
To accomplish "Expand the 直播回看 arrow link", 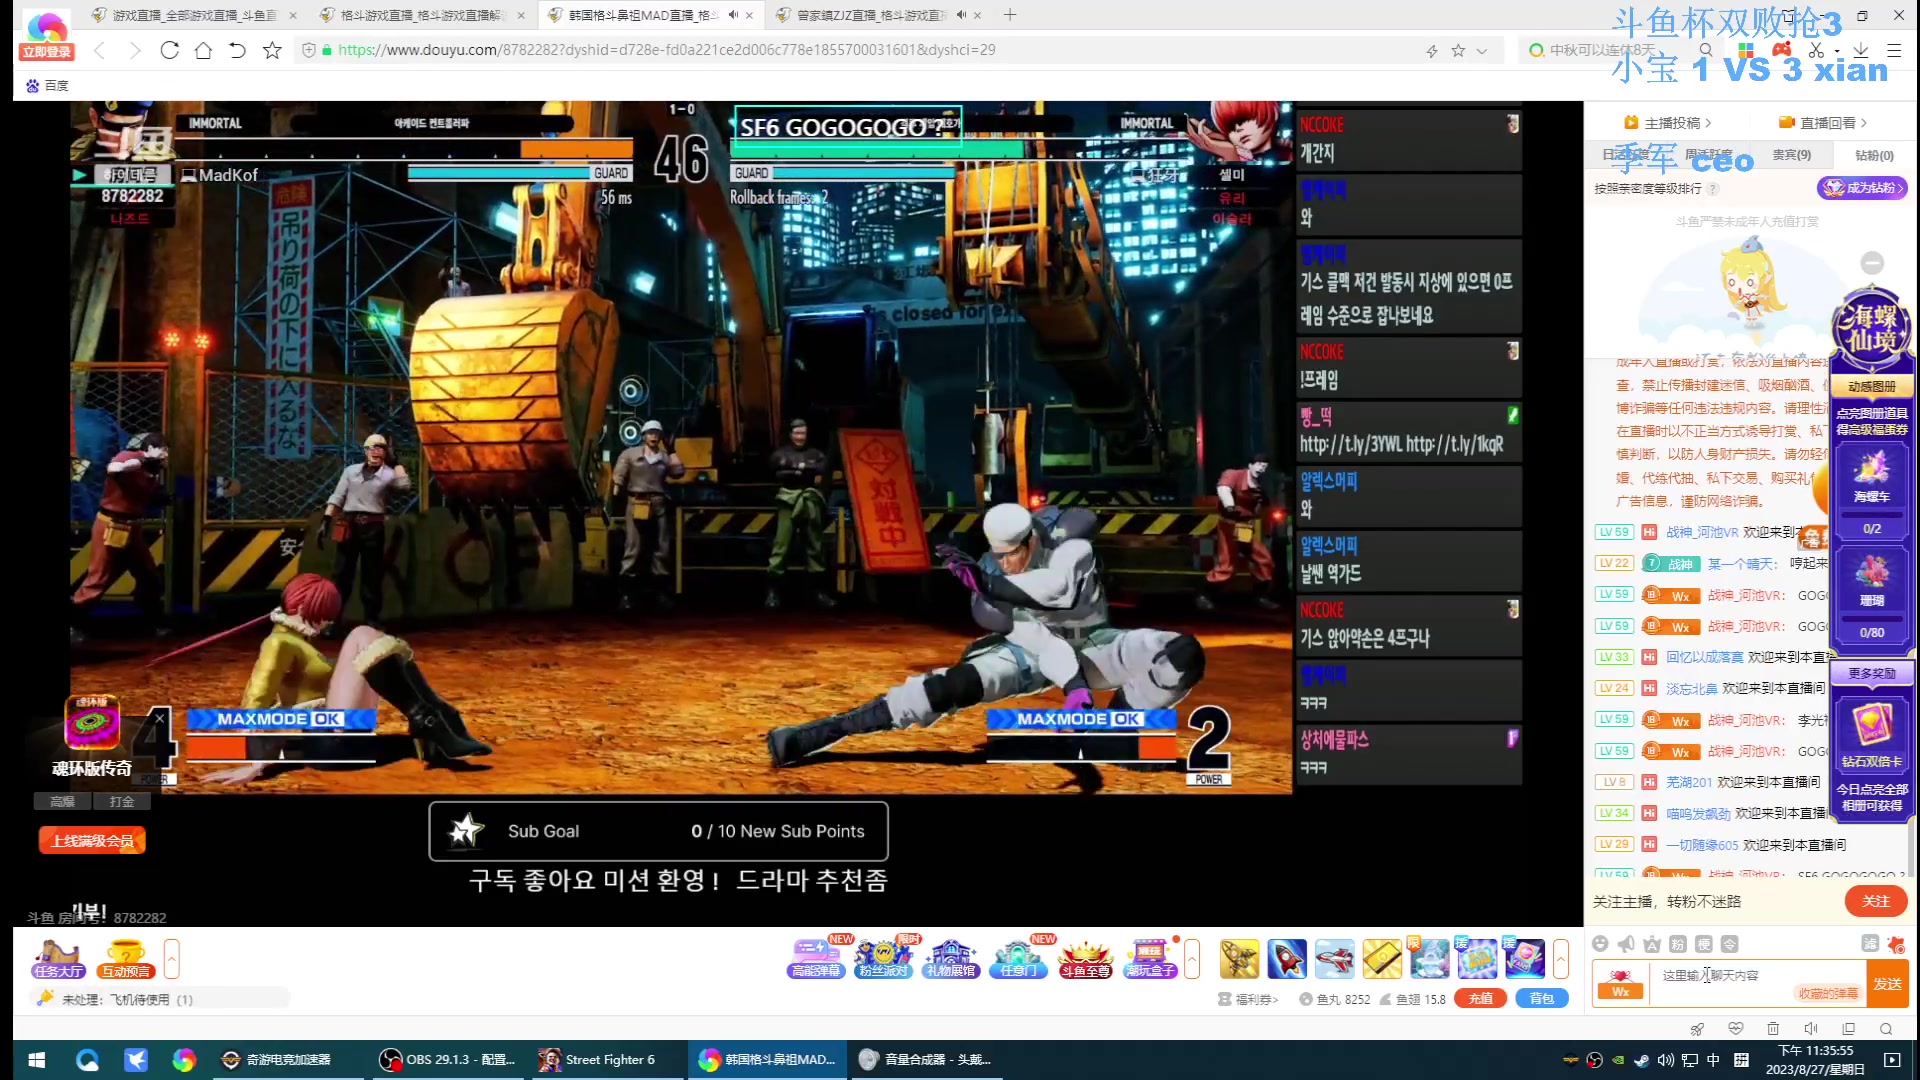I will pyautogui.click(x=1823, y=123).
